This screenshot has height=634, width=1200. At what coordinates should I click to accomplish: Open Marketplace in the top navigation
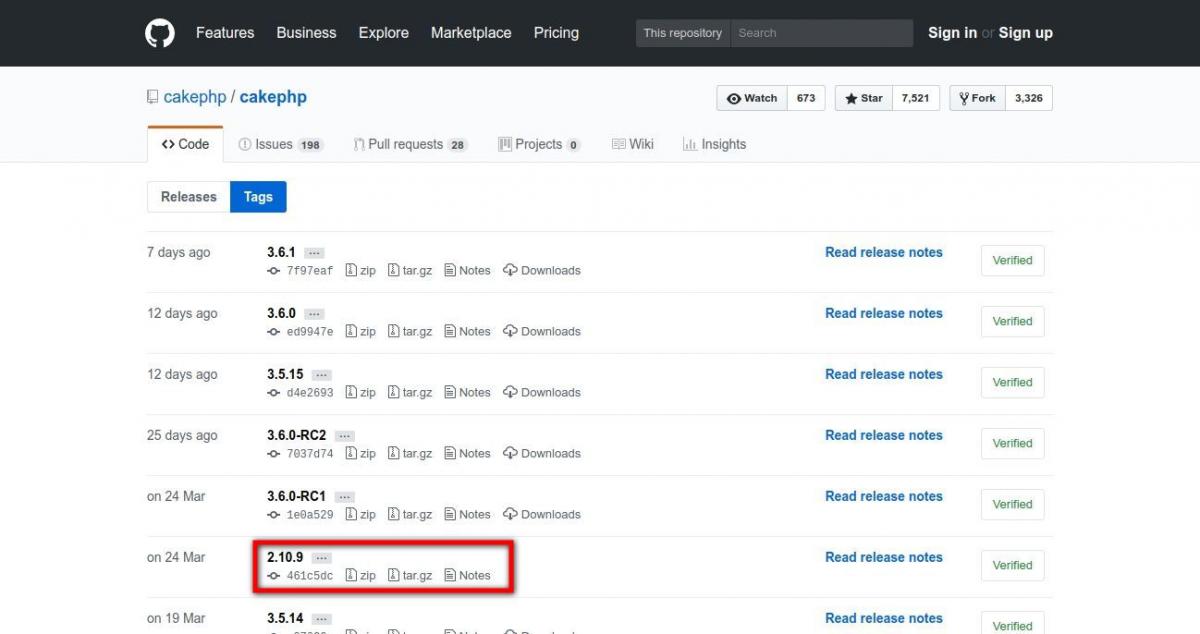pos(471,33)
